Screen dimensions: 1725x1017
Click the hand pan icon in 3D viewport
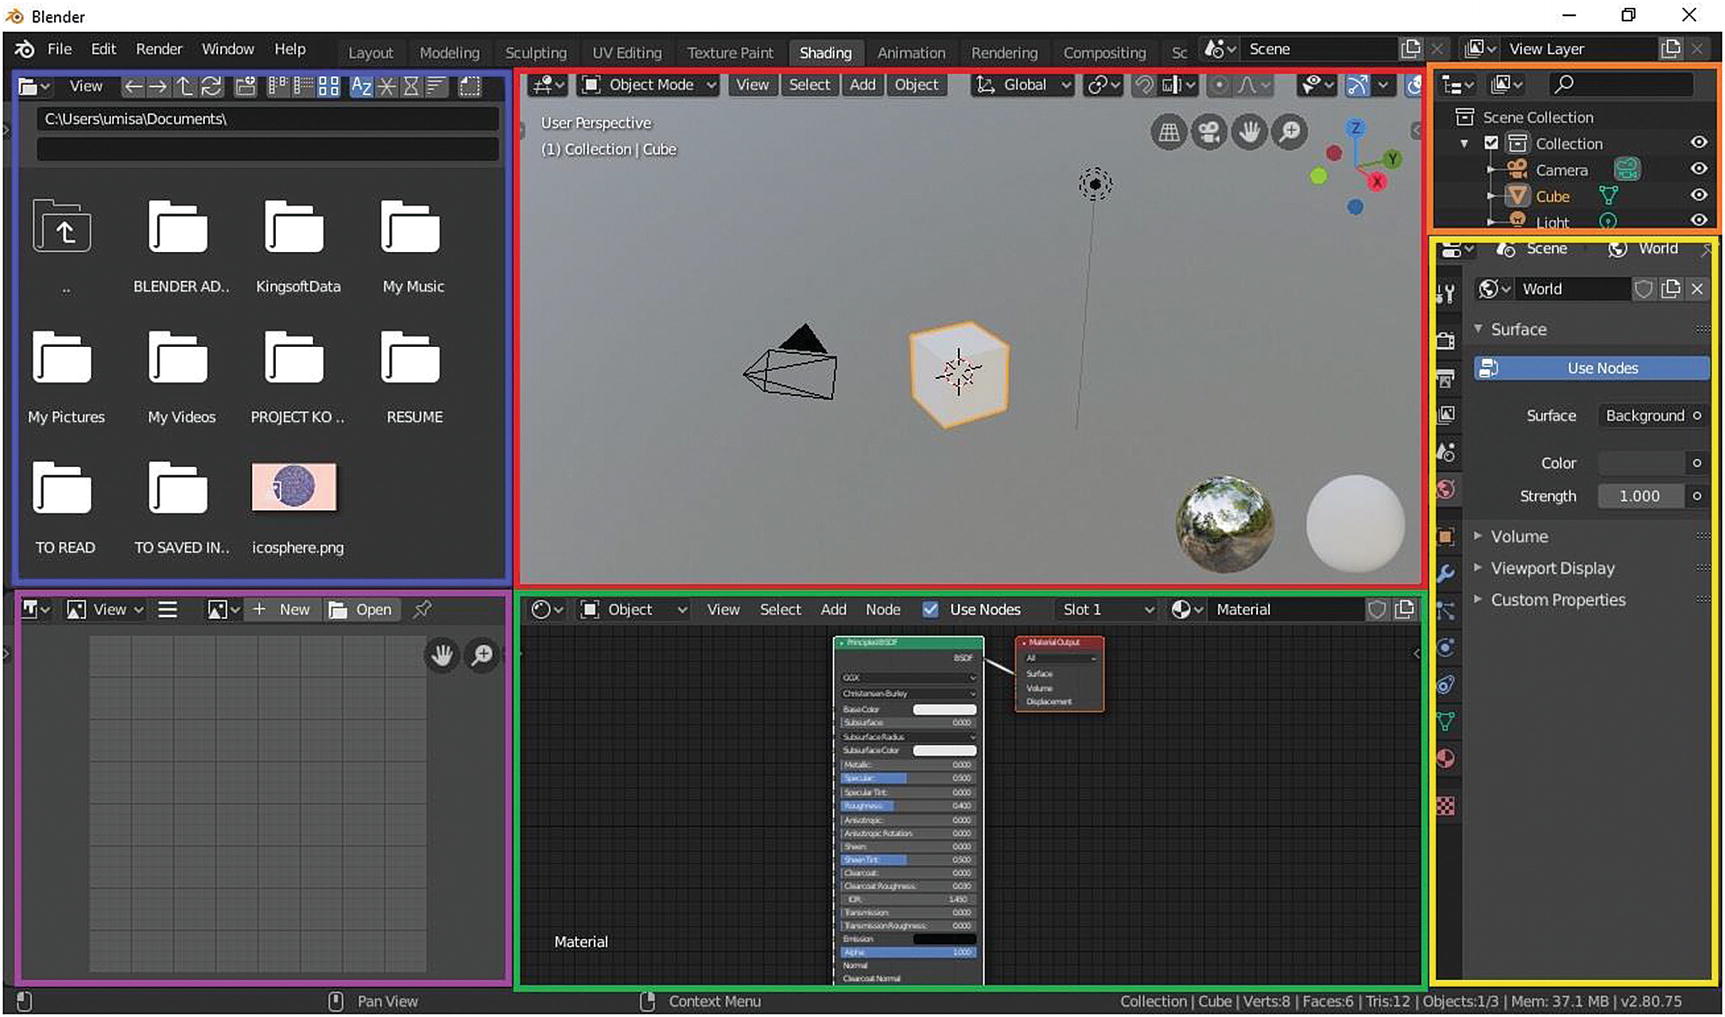(x=1249, y=132)
